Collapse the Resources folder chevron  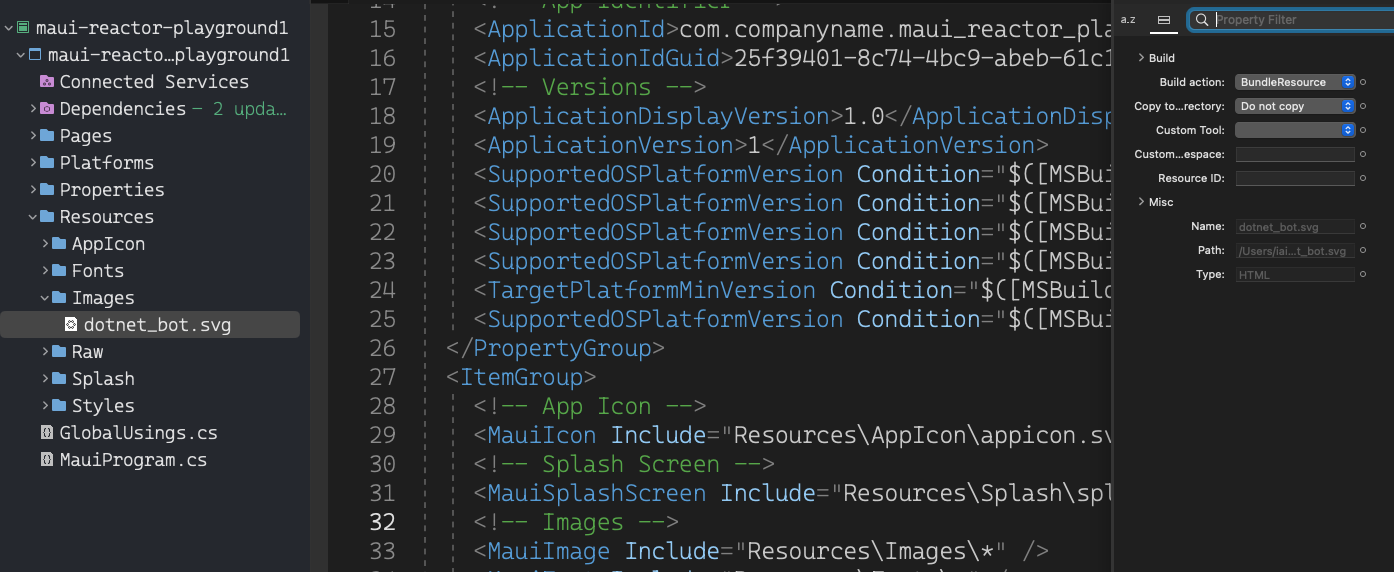pos(33,217)
